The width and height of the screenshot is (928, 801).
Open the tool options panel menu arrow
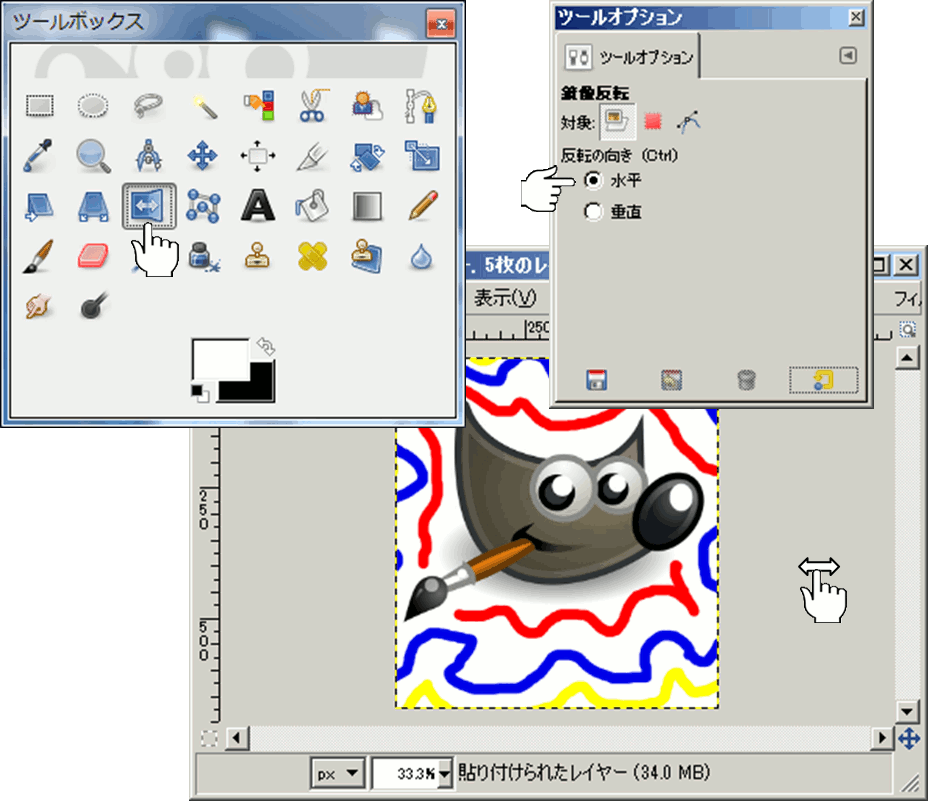point(848,57)
